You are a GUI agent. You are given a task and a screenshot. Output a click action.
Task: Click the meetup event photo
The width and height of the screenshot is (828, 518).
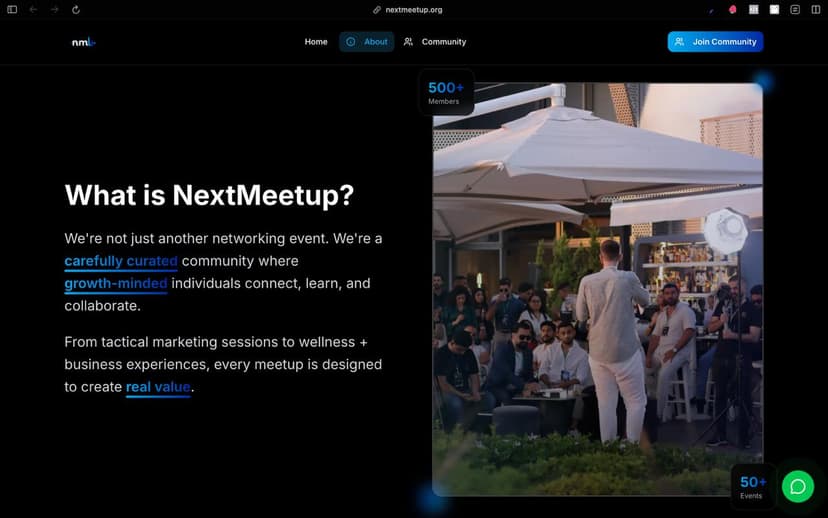(x=597, y=289)
